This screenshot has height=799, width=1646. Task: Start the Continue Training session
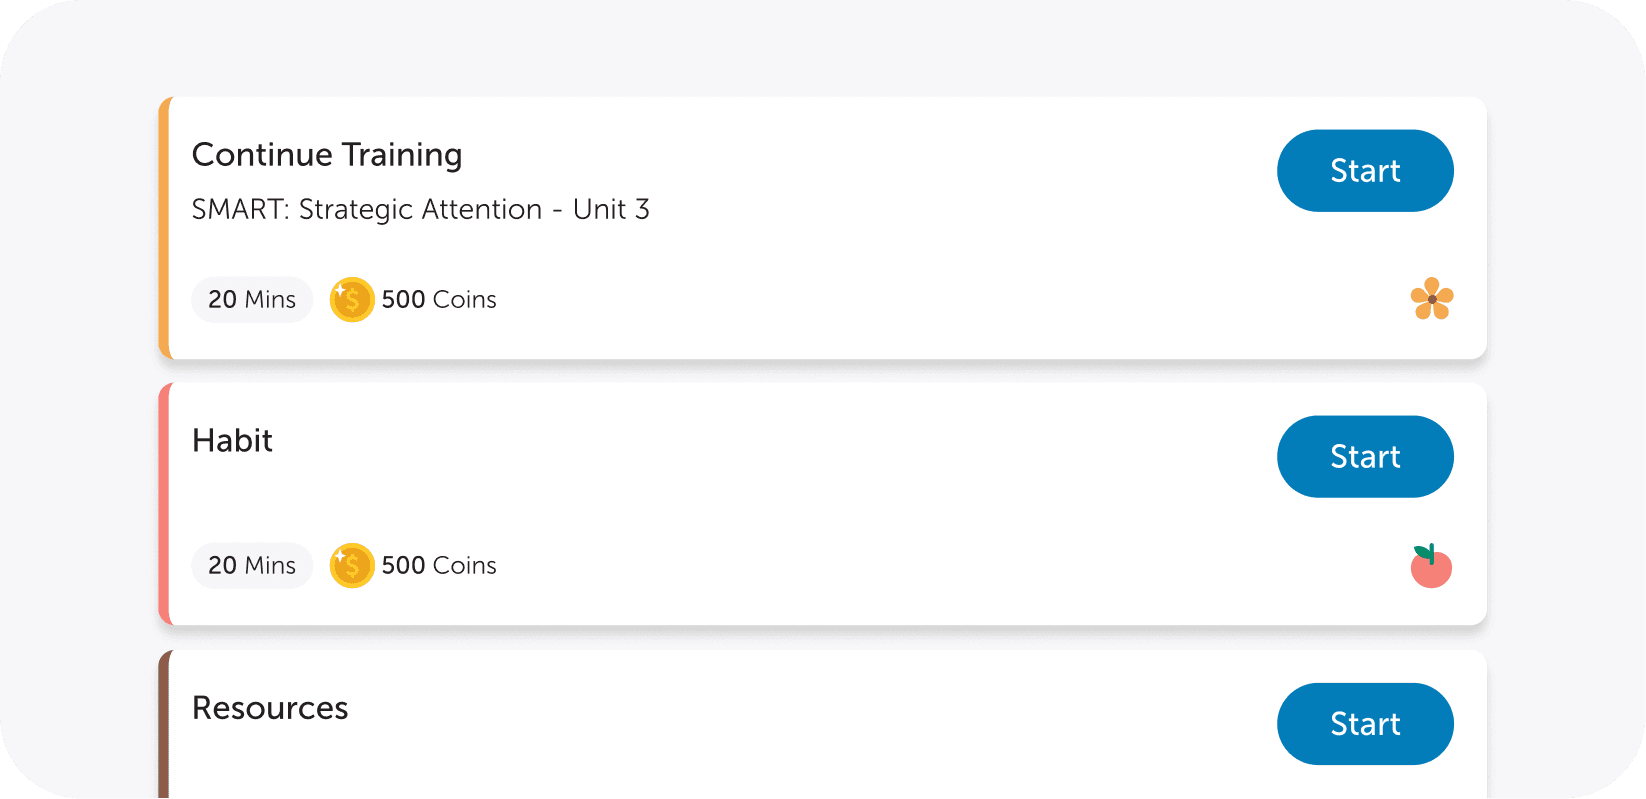coord(1365,171)
